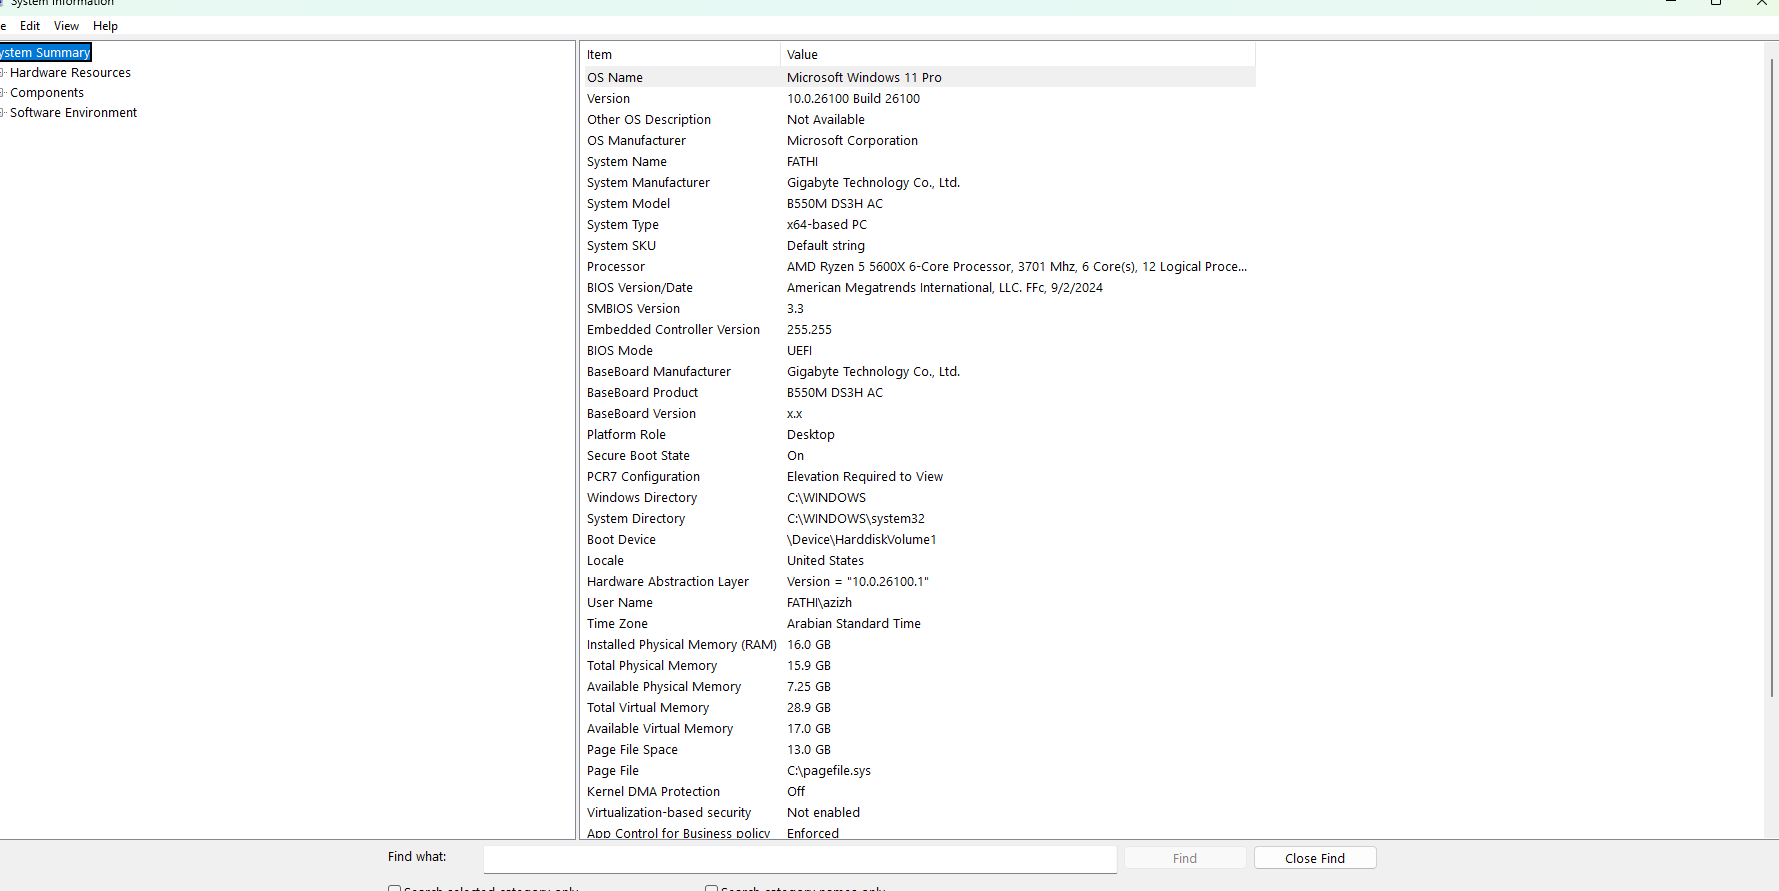Click the value 'C:\WINDOWS\system32'
1779x891 pixels.
pyautogui.click(x=856, y=519)
